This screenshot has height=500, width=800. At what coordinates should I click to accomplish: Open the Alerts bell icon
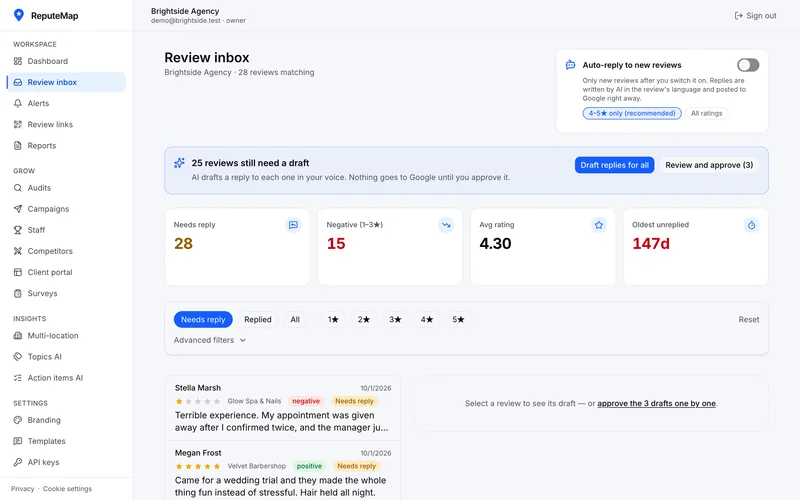coord(18,103)
